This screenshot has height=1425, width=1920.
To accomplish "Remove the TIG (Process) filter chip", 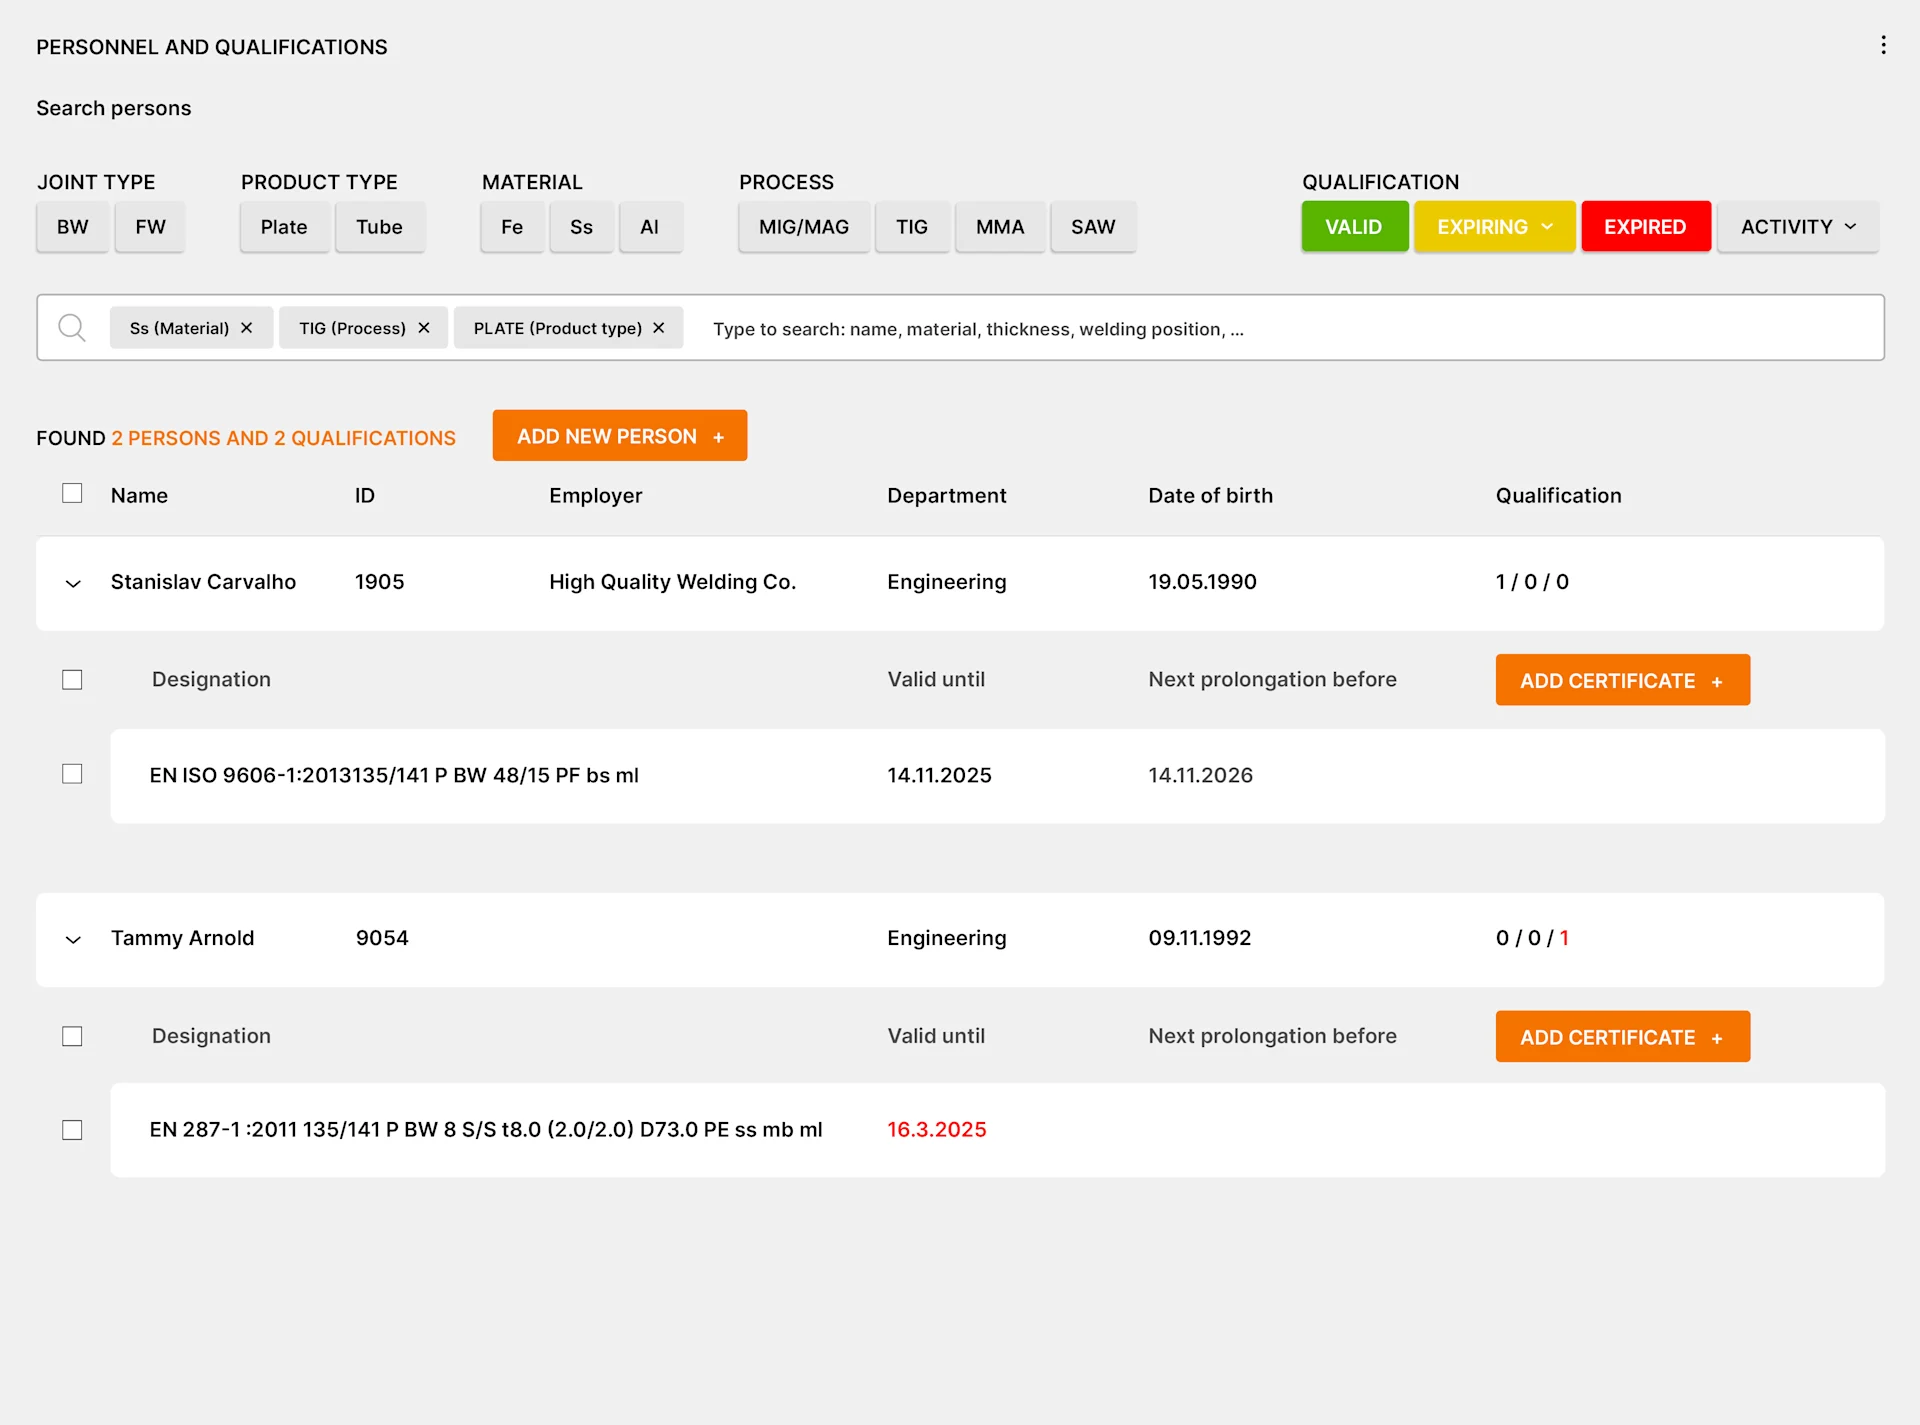I will (424, 328).
